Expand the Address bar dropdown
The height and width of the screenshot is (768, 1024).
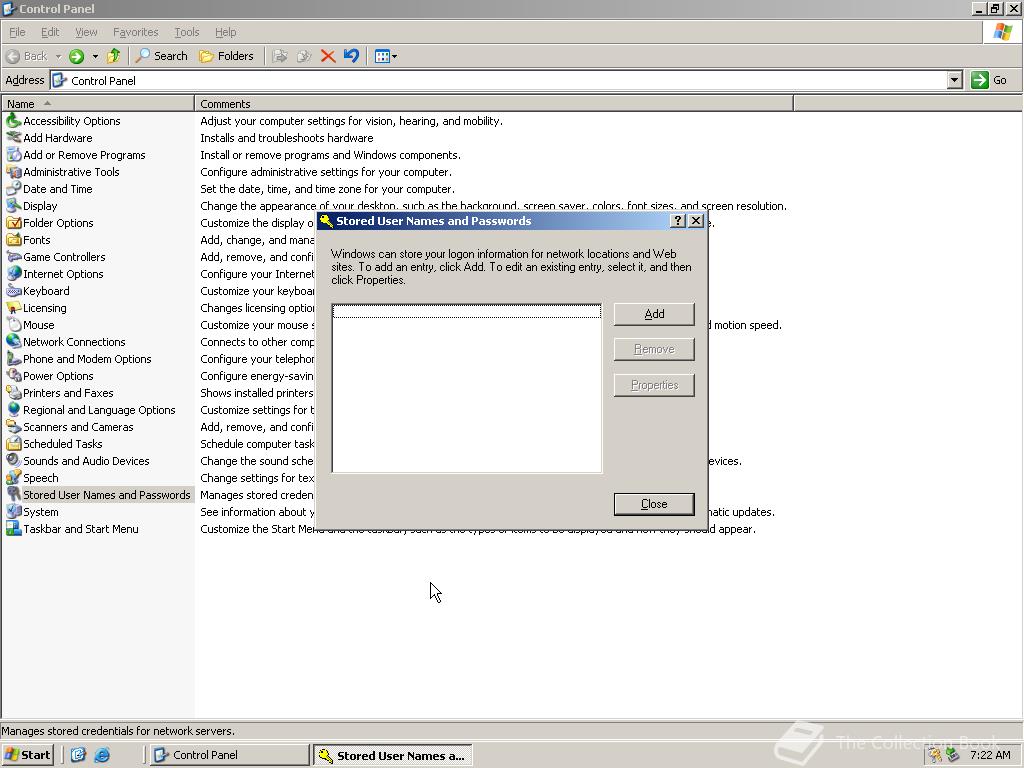[955, 80]
